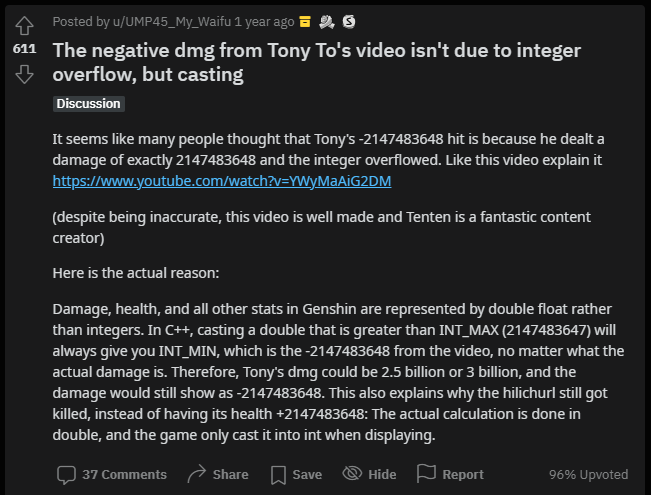The height and width of the screenshot is (495, 651).
Task: Click the speech bubble comments icon
Action: coord(66,475)
